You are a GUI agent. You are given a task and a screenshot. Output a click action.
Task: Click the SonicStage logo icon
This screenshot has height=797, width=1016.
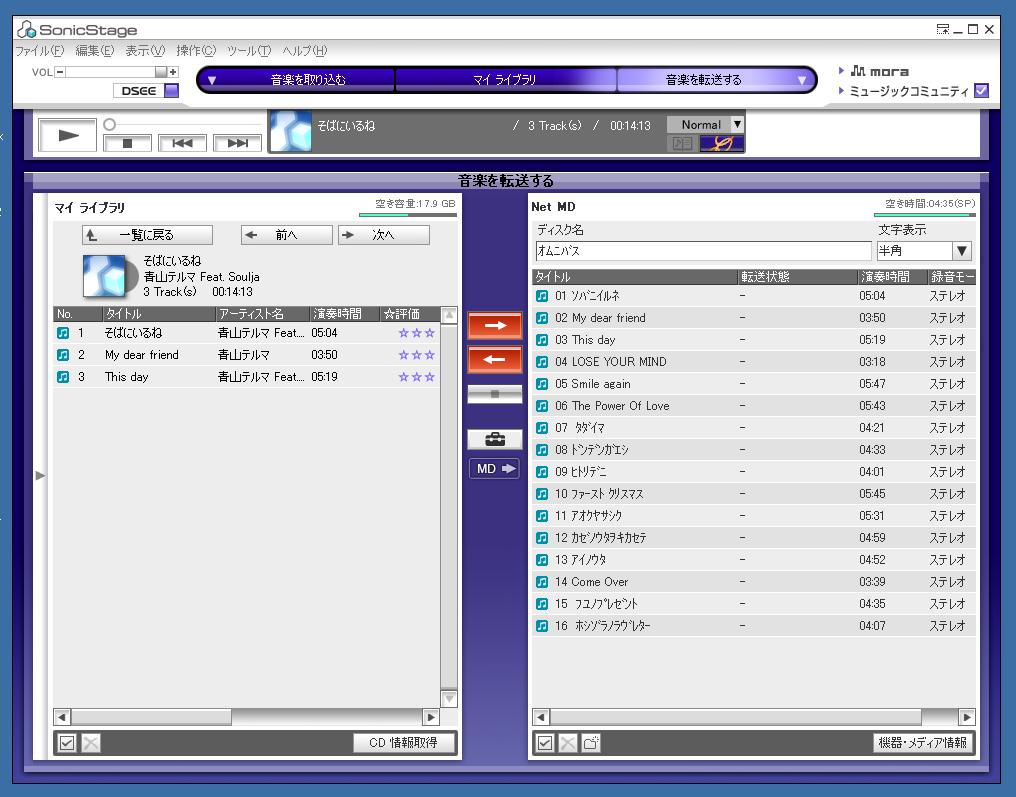pos(27,29)
